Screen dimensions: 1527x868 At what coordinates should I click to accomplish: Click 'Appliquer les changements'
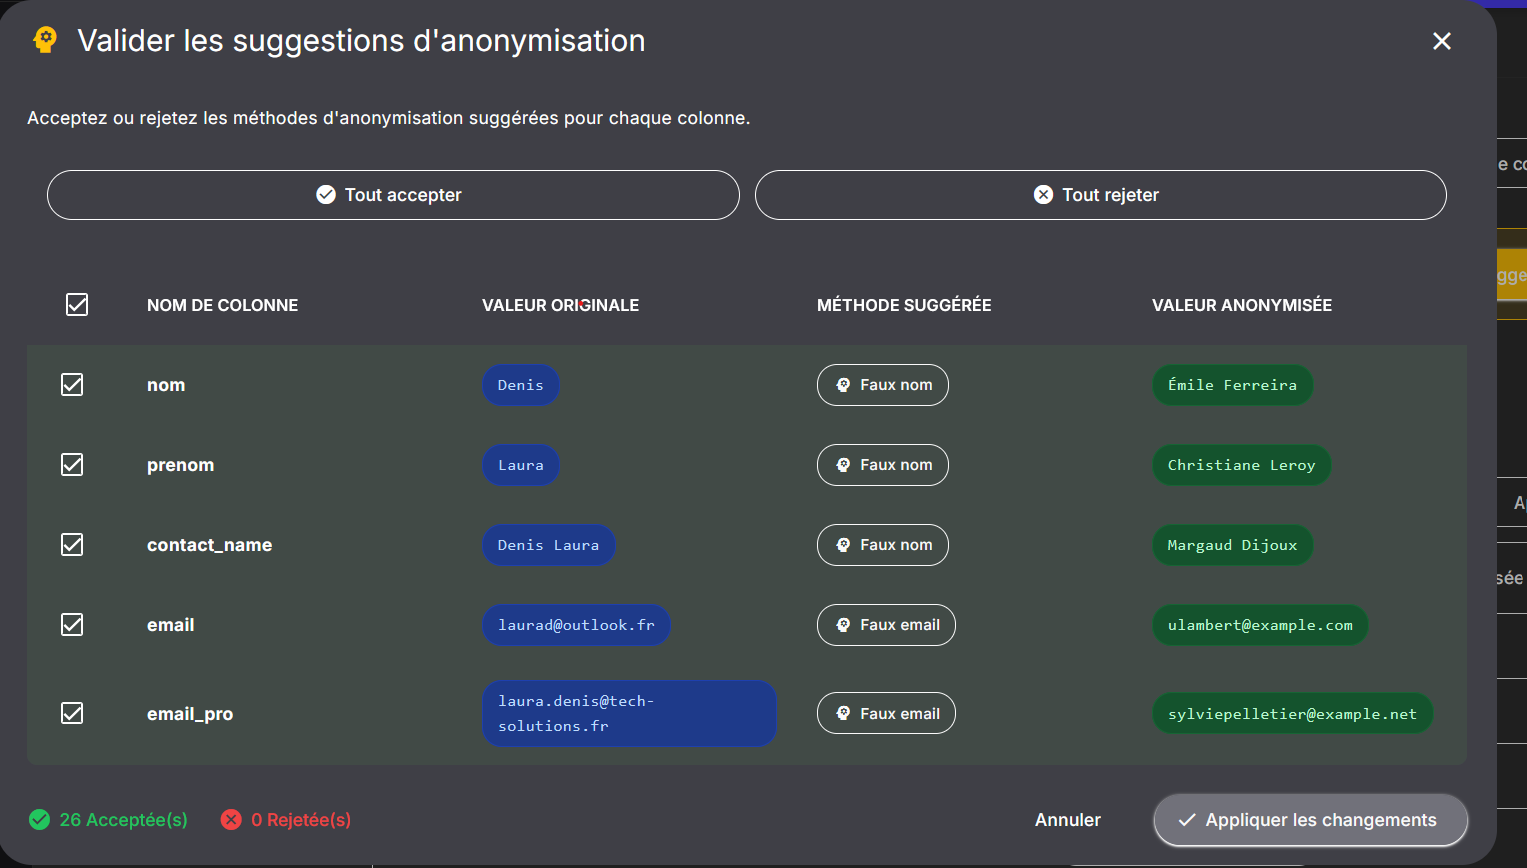pyautogui.click(x=1311, y=820)
